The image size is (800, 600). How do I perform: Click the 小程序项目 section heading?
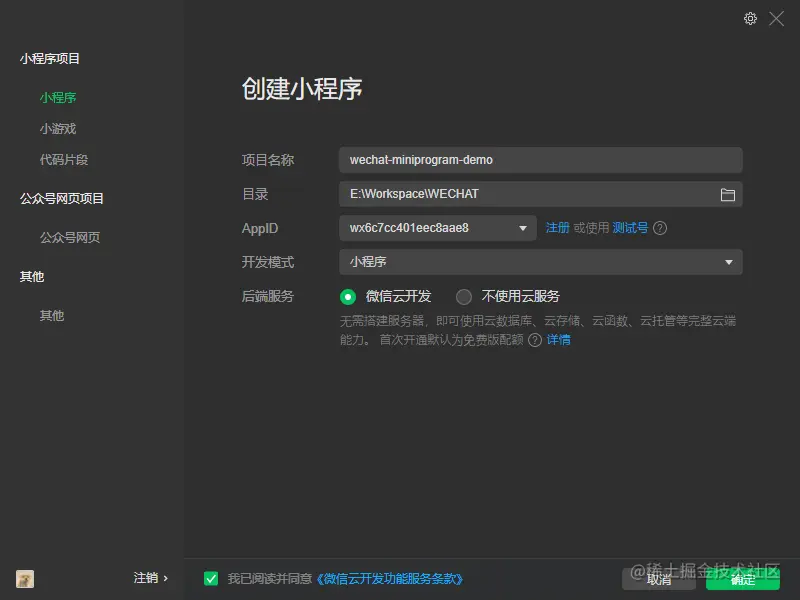(x=50, y=59)
